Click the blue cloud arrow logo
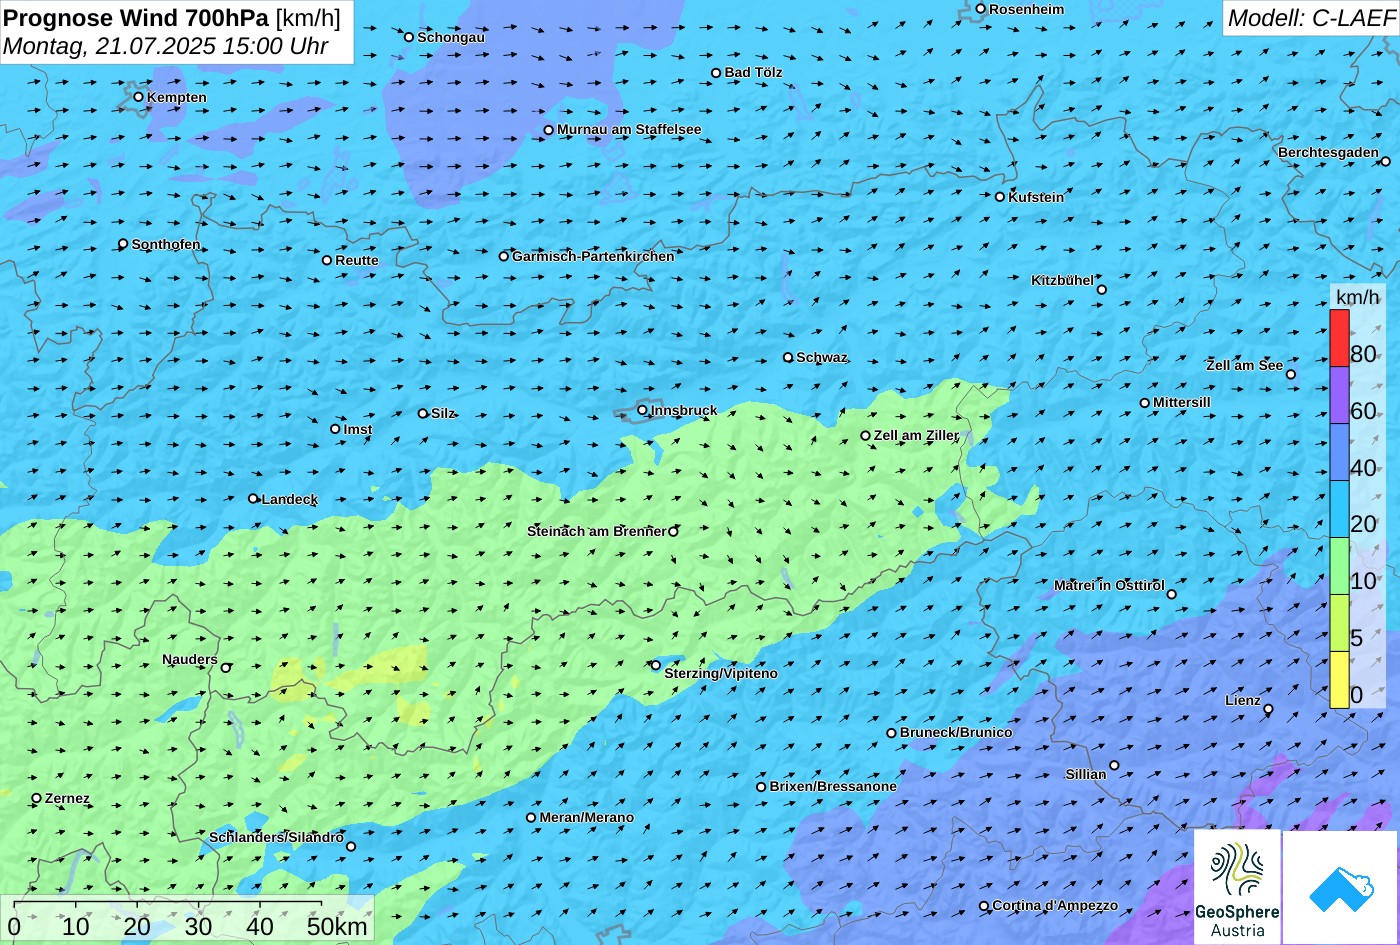Screen dimensions: 1400x945 tap(1340, 887)
